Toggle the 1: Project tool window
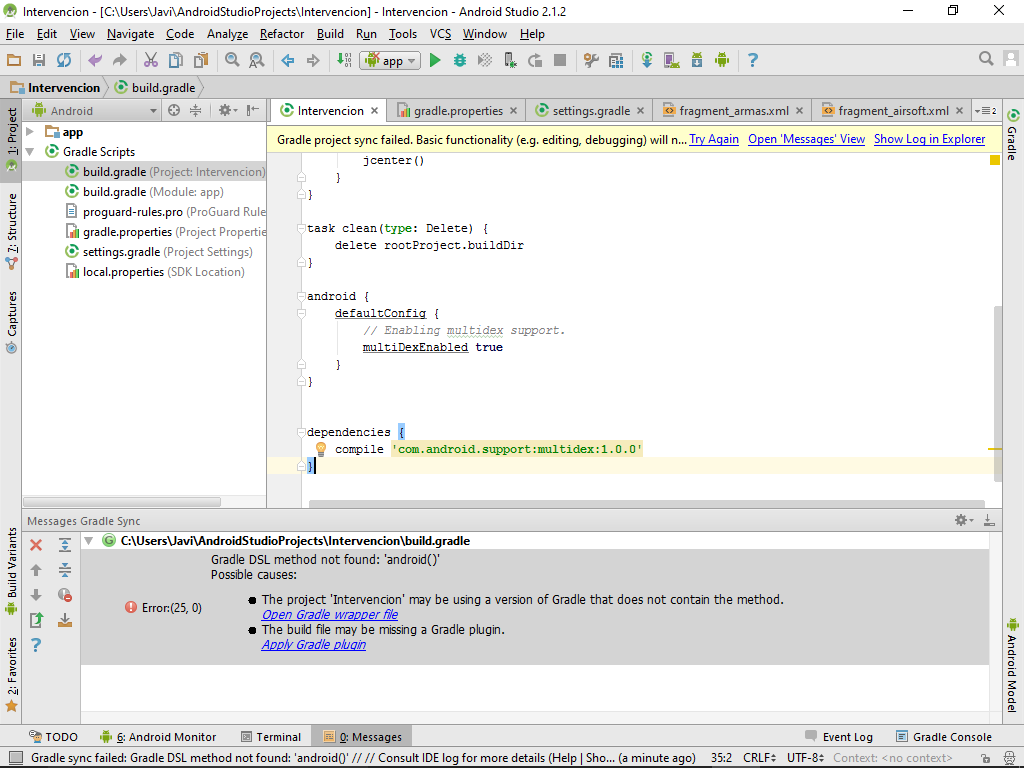The height and width of the screenshot is (768, 1024). tap(12, 140)
